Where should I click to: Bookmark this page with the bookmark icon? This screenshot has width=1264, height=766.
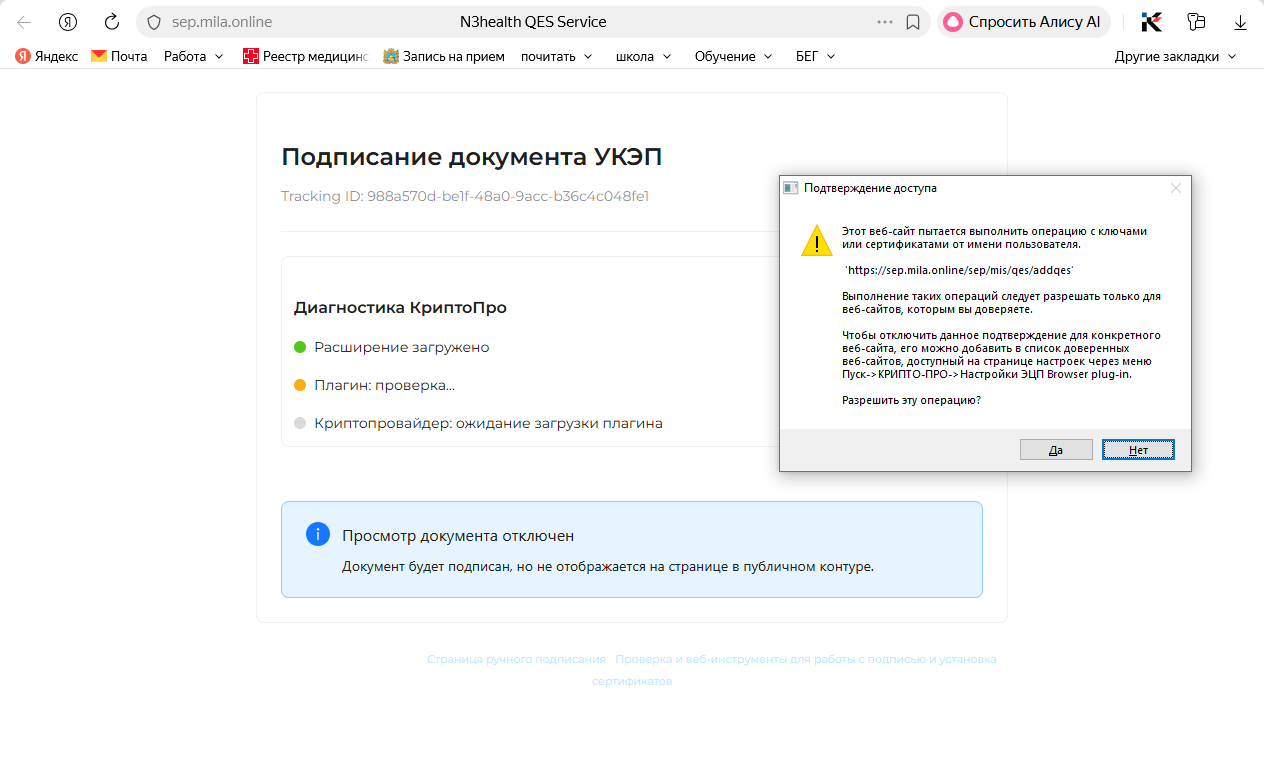coord(913,22)
